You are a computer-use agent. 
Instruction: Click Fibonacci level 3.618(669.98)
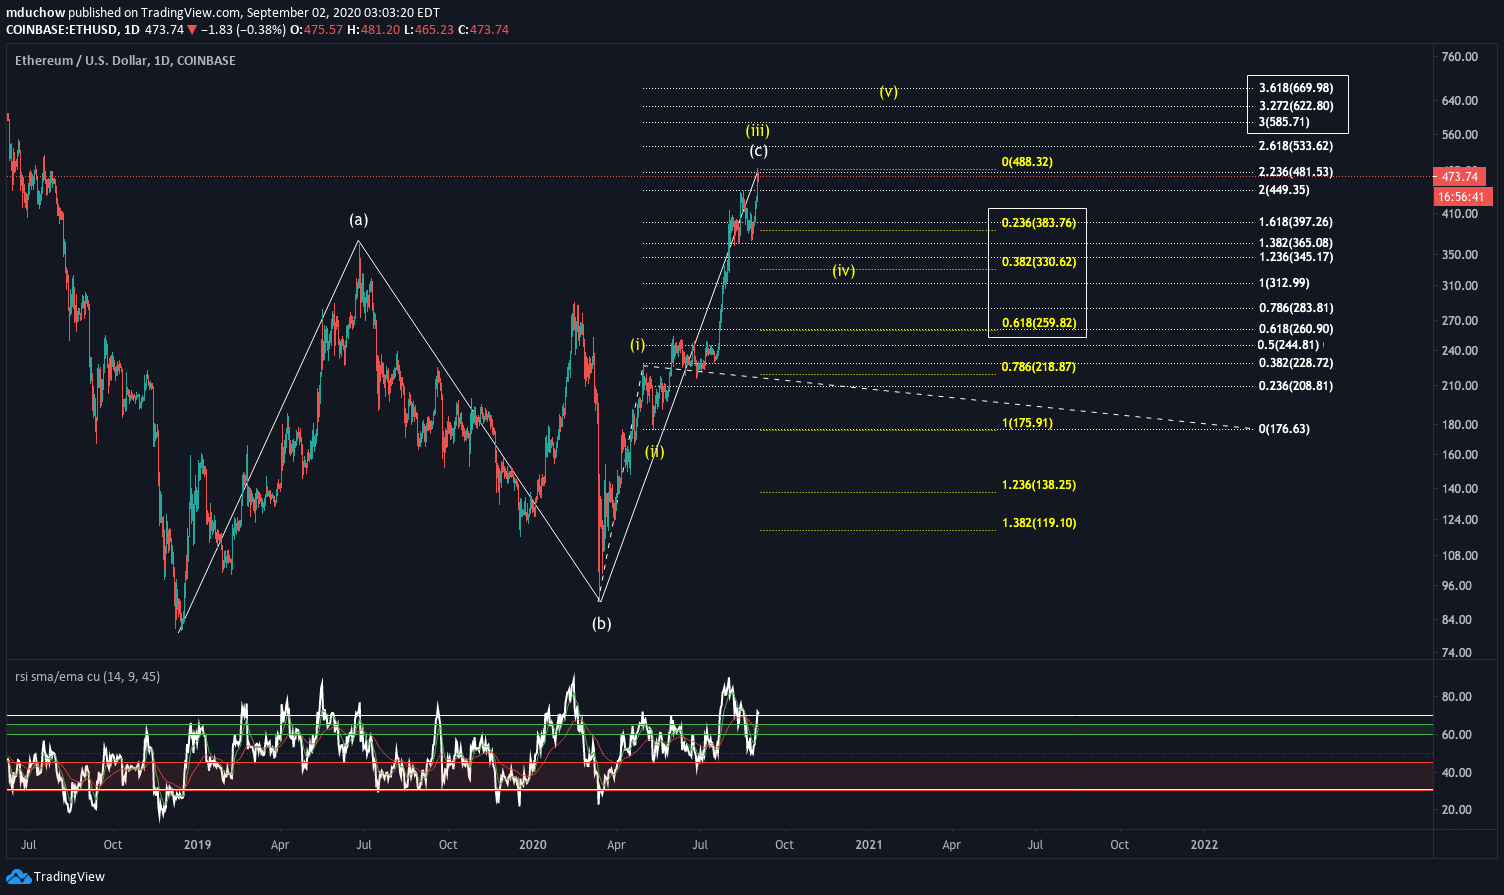(1296, 88)
